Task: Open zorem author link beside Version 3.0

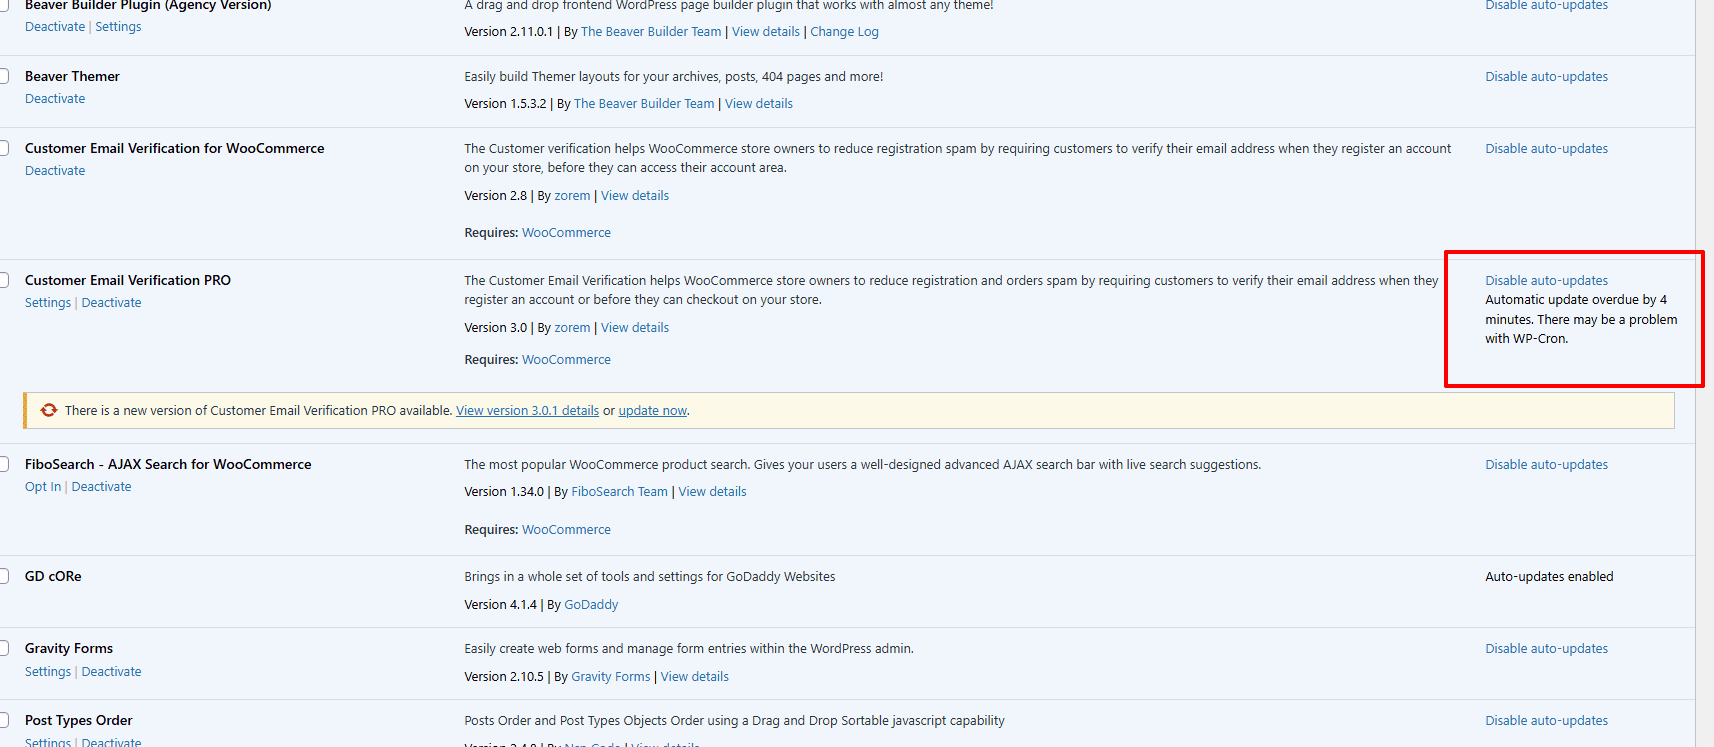Action: [x=572, y=328]
